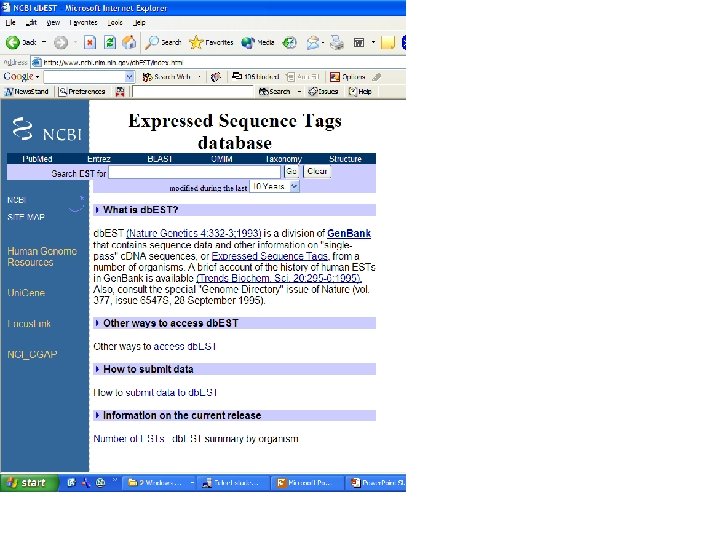Viewport: 720px width, 540px height.
Task: Print the page with the printer icon
Action: click(337, 43)
